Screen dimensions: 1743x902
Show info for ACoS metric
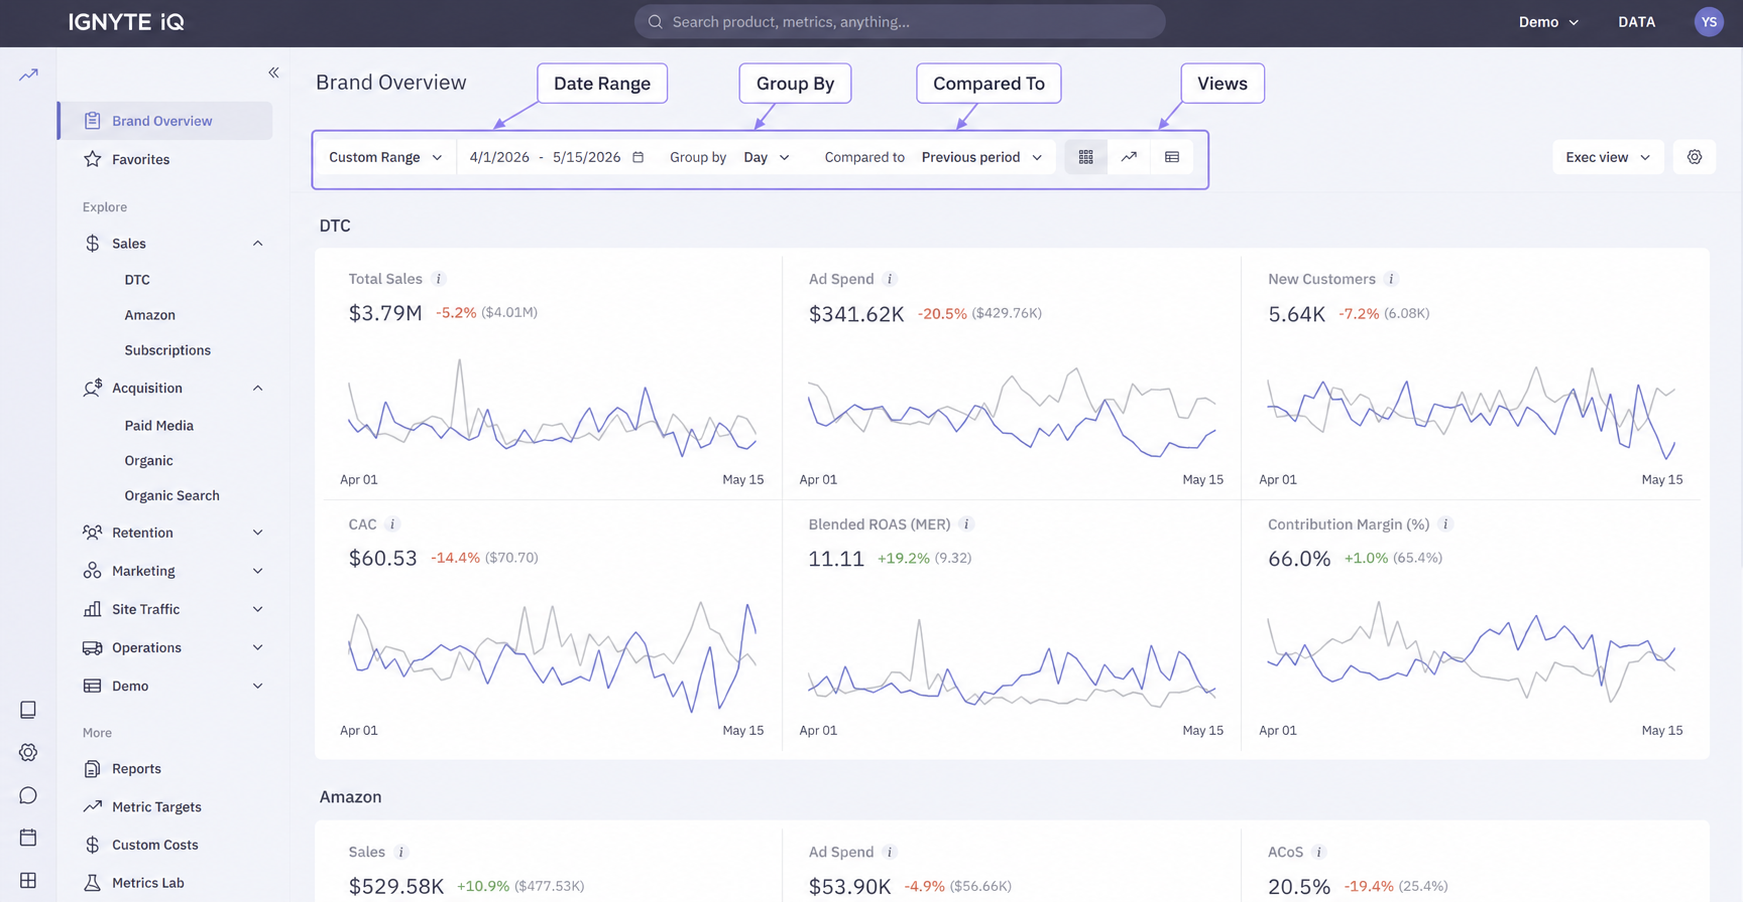(x=1319, y=852)
